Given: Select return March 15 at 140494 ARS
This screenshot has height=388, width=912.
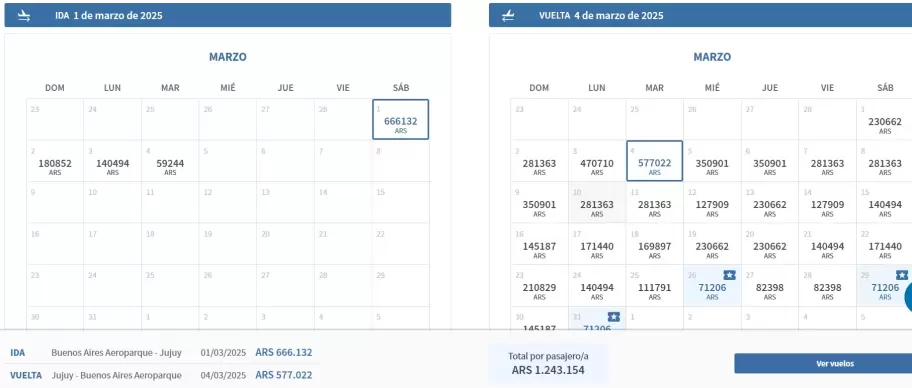Looking at the screenshot, I should [884, 202].
